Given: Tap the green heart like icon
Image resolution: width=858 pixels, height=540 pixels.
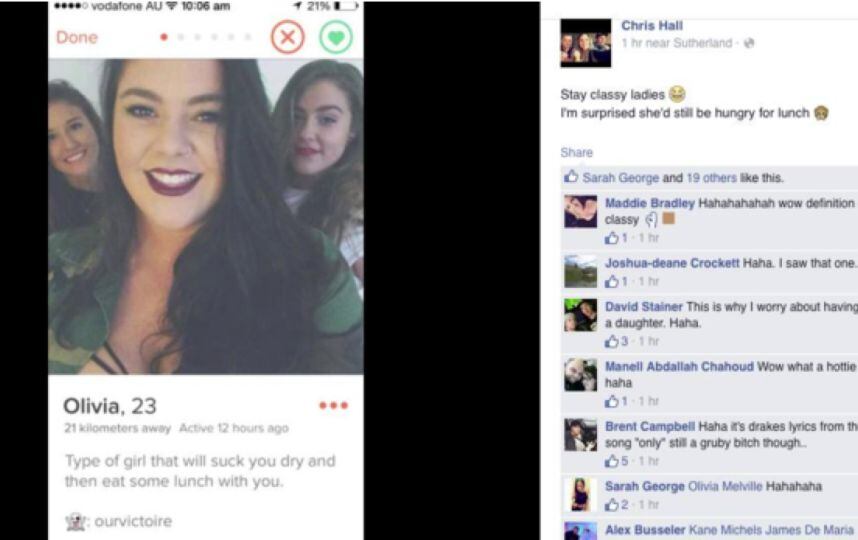Looking at the screenshot, I should coord(336,37).
